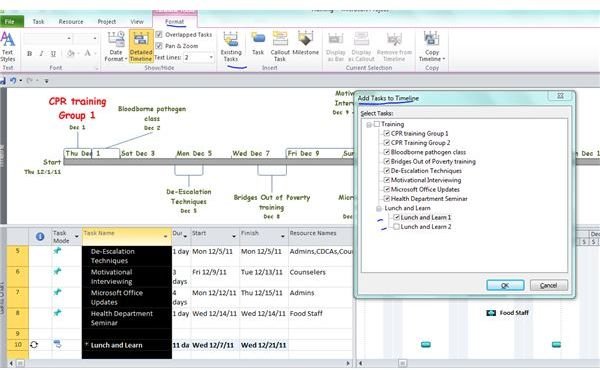
Task: Uncheck CPR Training Group 2 in dialog
Action: click(x=387, y=143)
